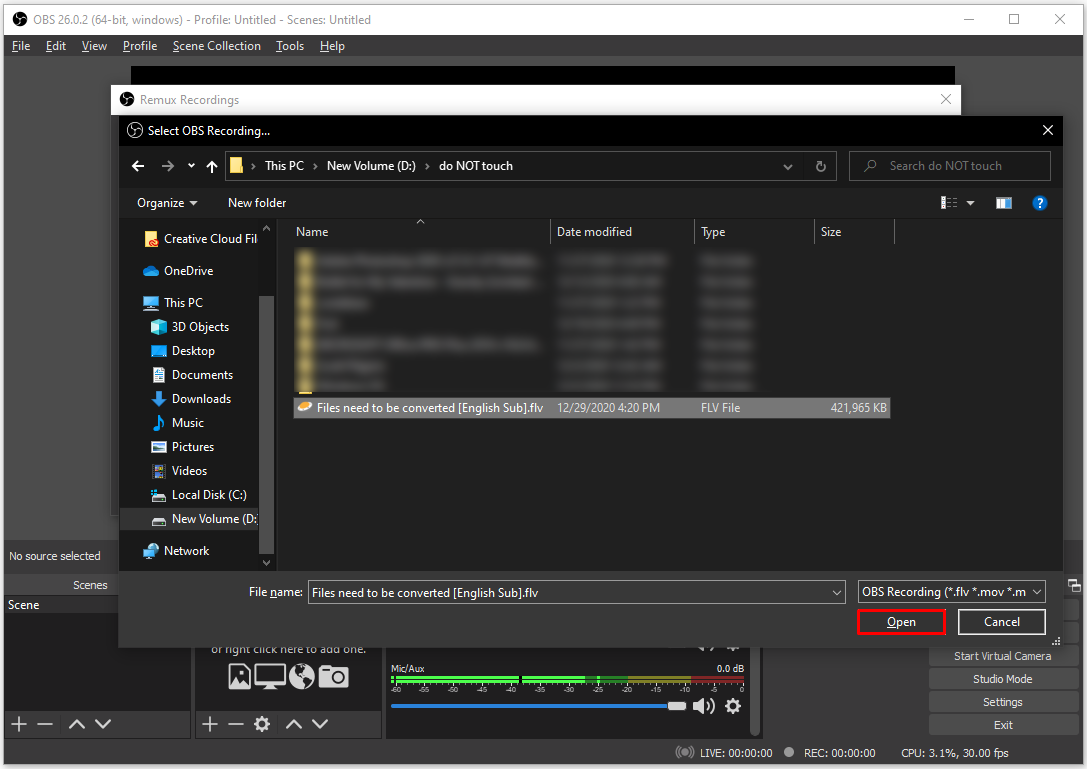
Task: Click the Search do NOT touch field
Action: point(950,166)
